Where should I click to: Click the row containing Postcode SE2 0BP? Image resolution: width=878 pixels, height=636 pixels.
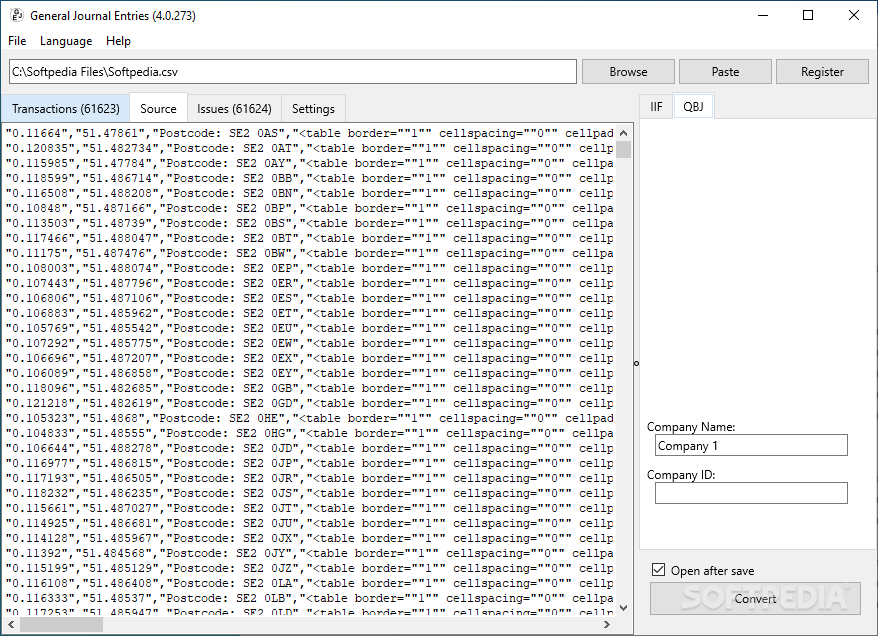310,208
